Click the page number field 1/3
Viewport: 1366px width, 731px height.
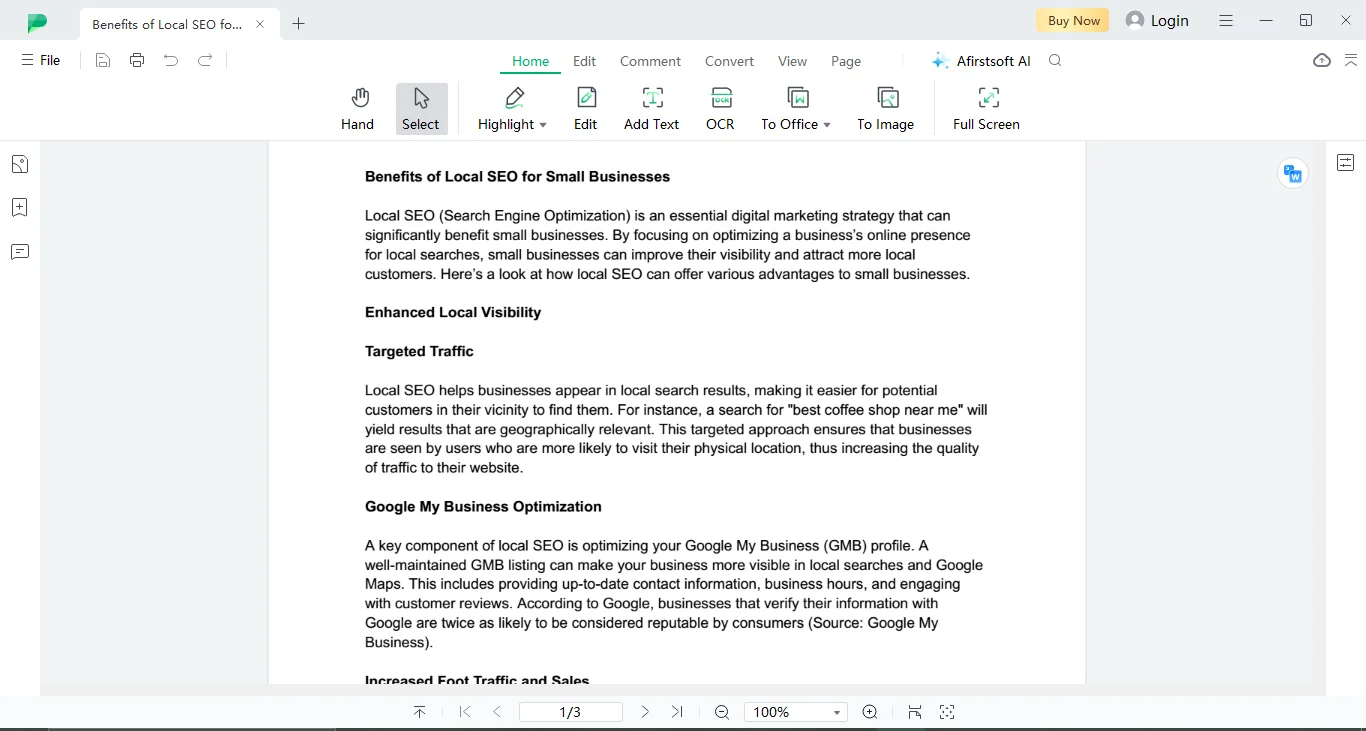570,712
